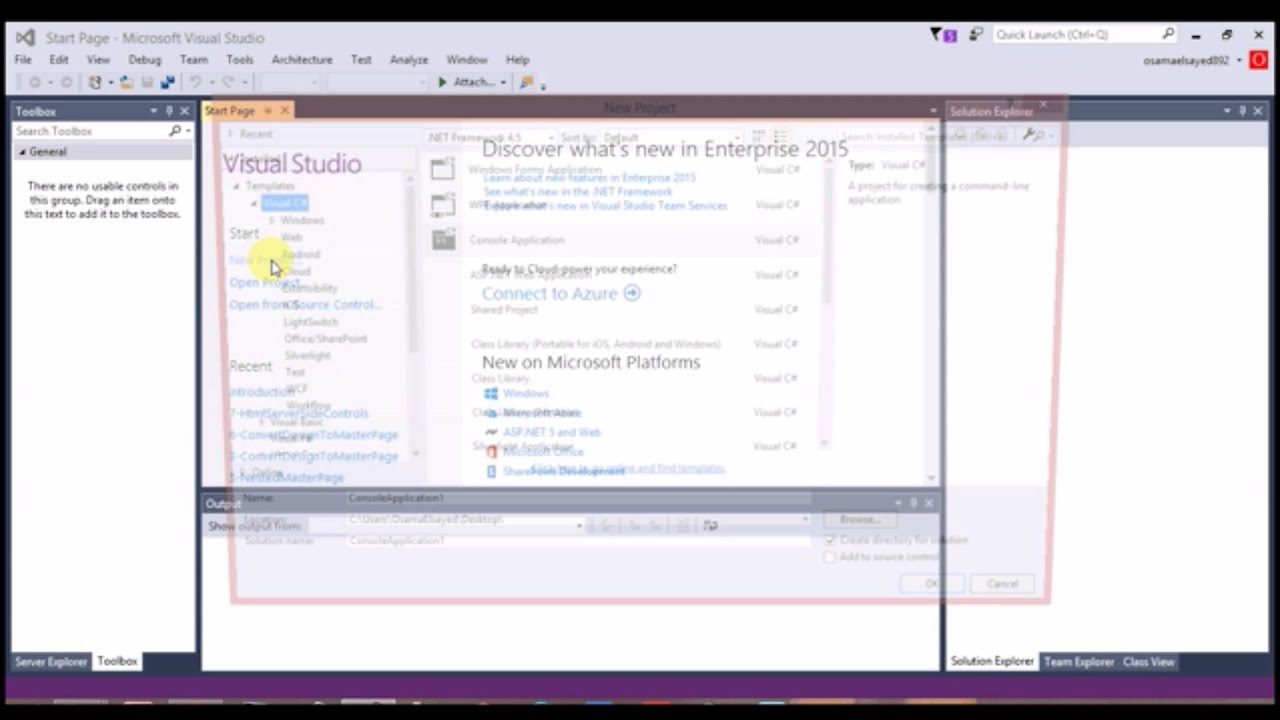Image resolution: width=1280 pixels, height=720 pixels.
Task: Click the Find in Files toolbar icon
Action: pyautogui.click(x=526, y=82)
